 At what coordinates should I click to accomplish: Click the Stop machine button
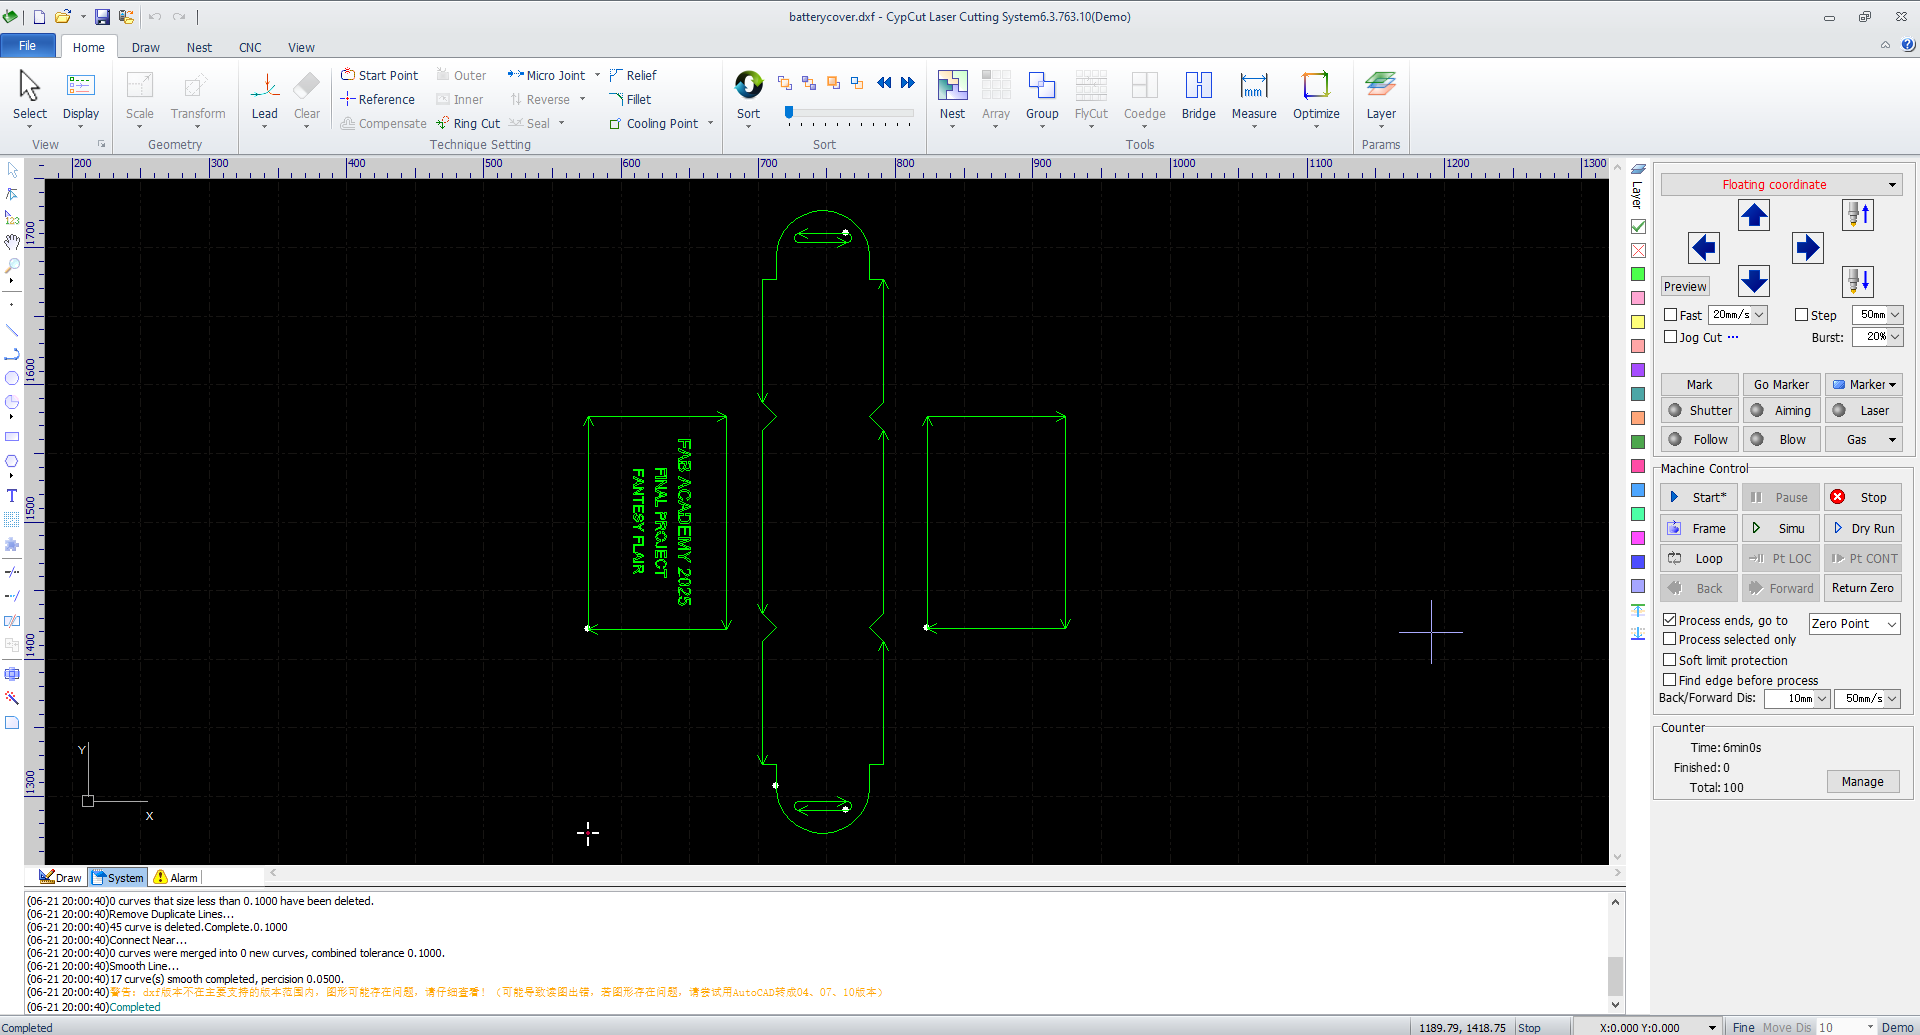[1863, 497]
